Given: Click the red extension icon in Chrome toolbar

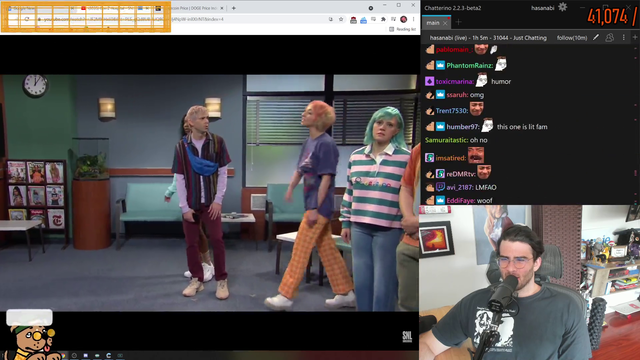Looking at the screenshot, I should click(353, 20).
